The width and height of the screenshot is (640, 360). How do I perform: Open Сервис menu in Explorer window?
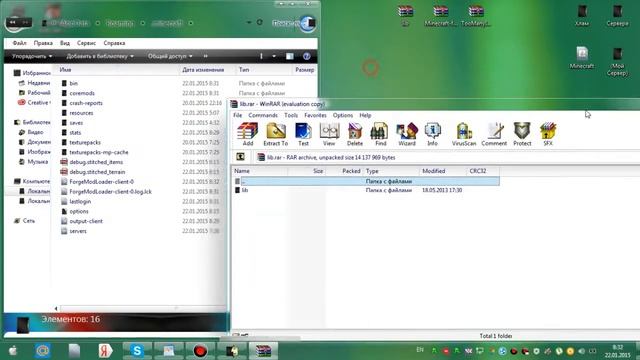(x=86, y=43)
